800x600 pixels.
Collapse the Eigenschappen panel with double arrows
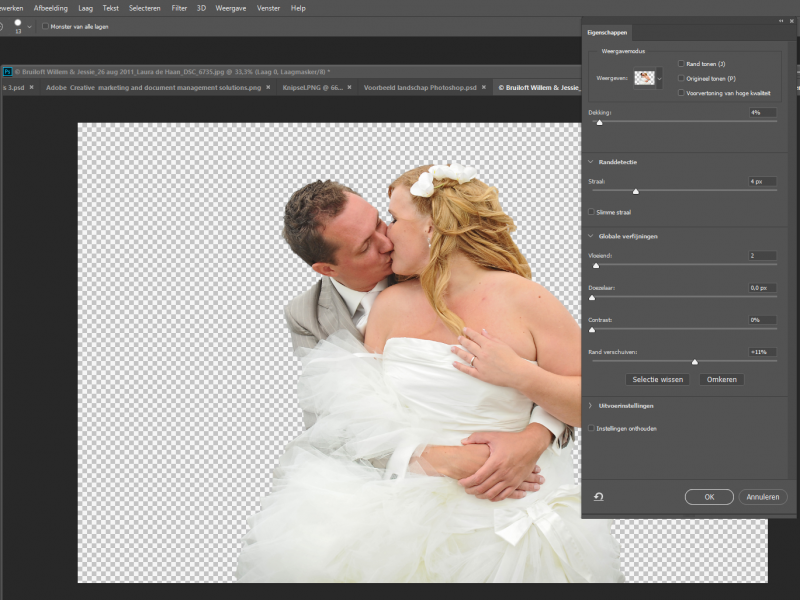coord(780,20)
